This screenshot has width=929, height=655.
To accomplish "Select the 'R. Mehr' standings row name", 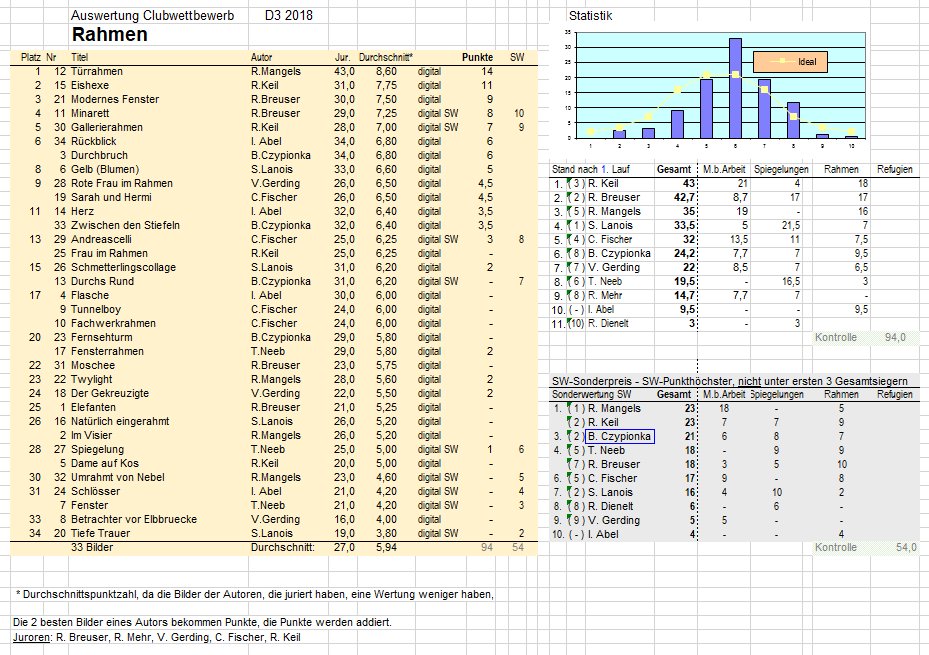I will (605, 296).
